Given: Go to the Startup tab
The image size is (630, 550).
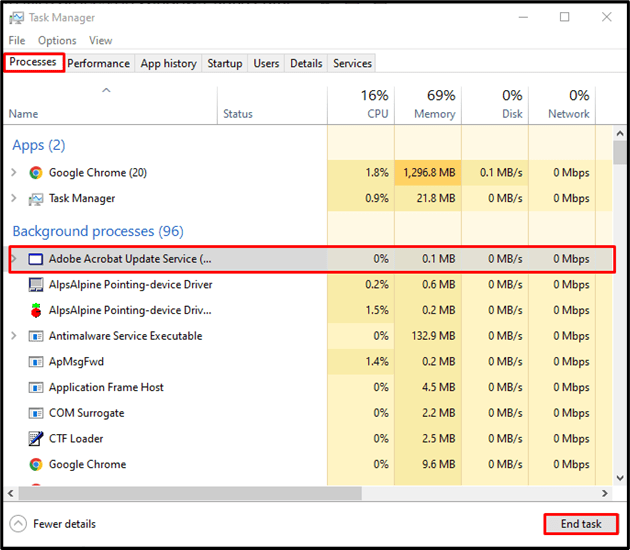Looking at the screenshot, I should pos(225,63).
